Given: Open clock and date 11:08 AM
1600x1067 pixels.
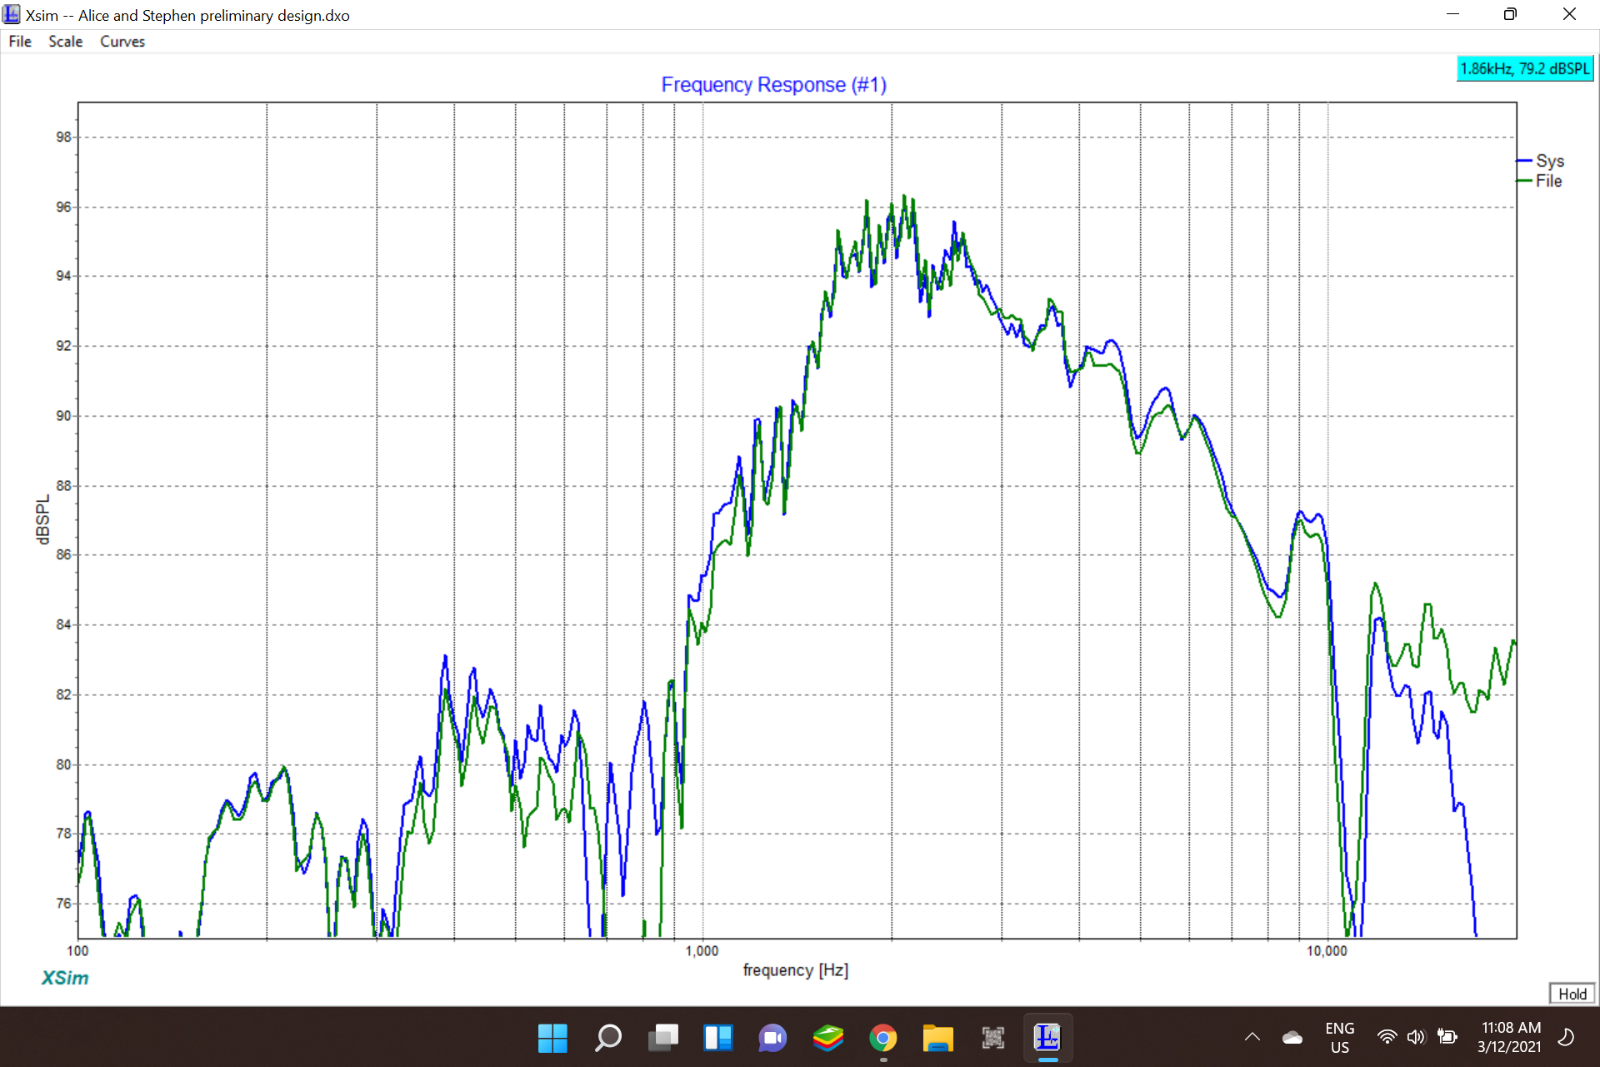Looking at the screenshot, I should coord(1511,1037).
